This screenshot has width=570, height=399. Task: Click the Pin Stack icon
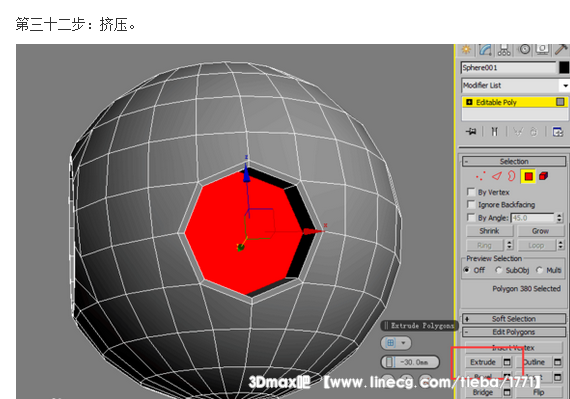471,131
